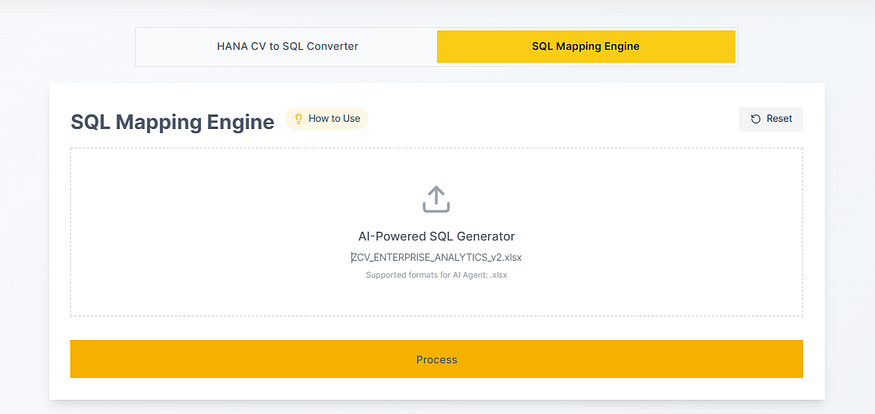
Task: Click the text cursor before the file name
Action: [x=351, y=257]
